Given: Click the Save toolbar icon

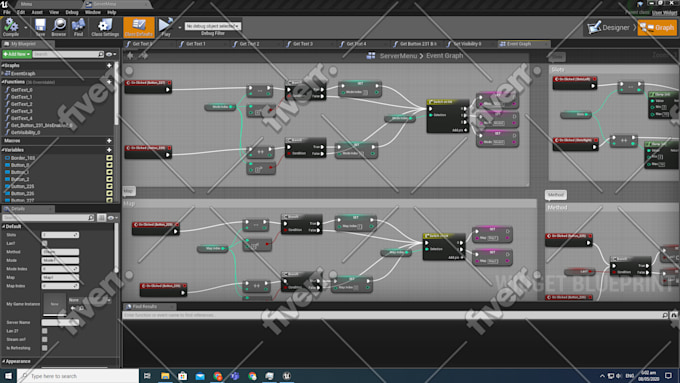Looking at the screenshot, I should [x=40, y=27].
